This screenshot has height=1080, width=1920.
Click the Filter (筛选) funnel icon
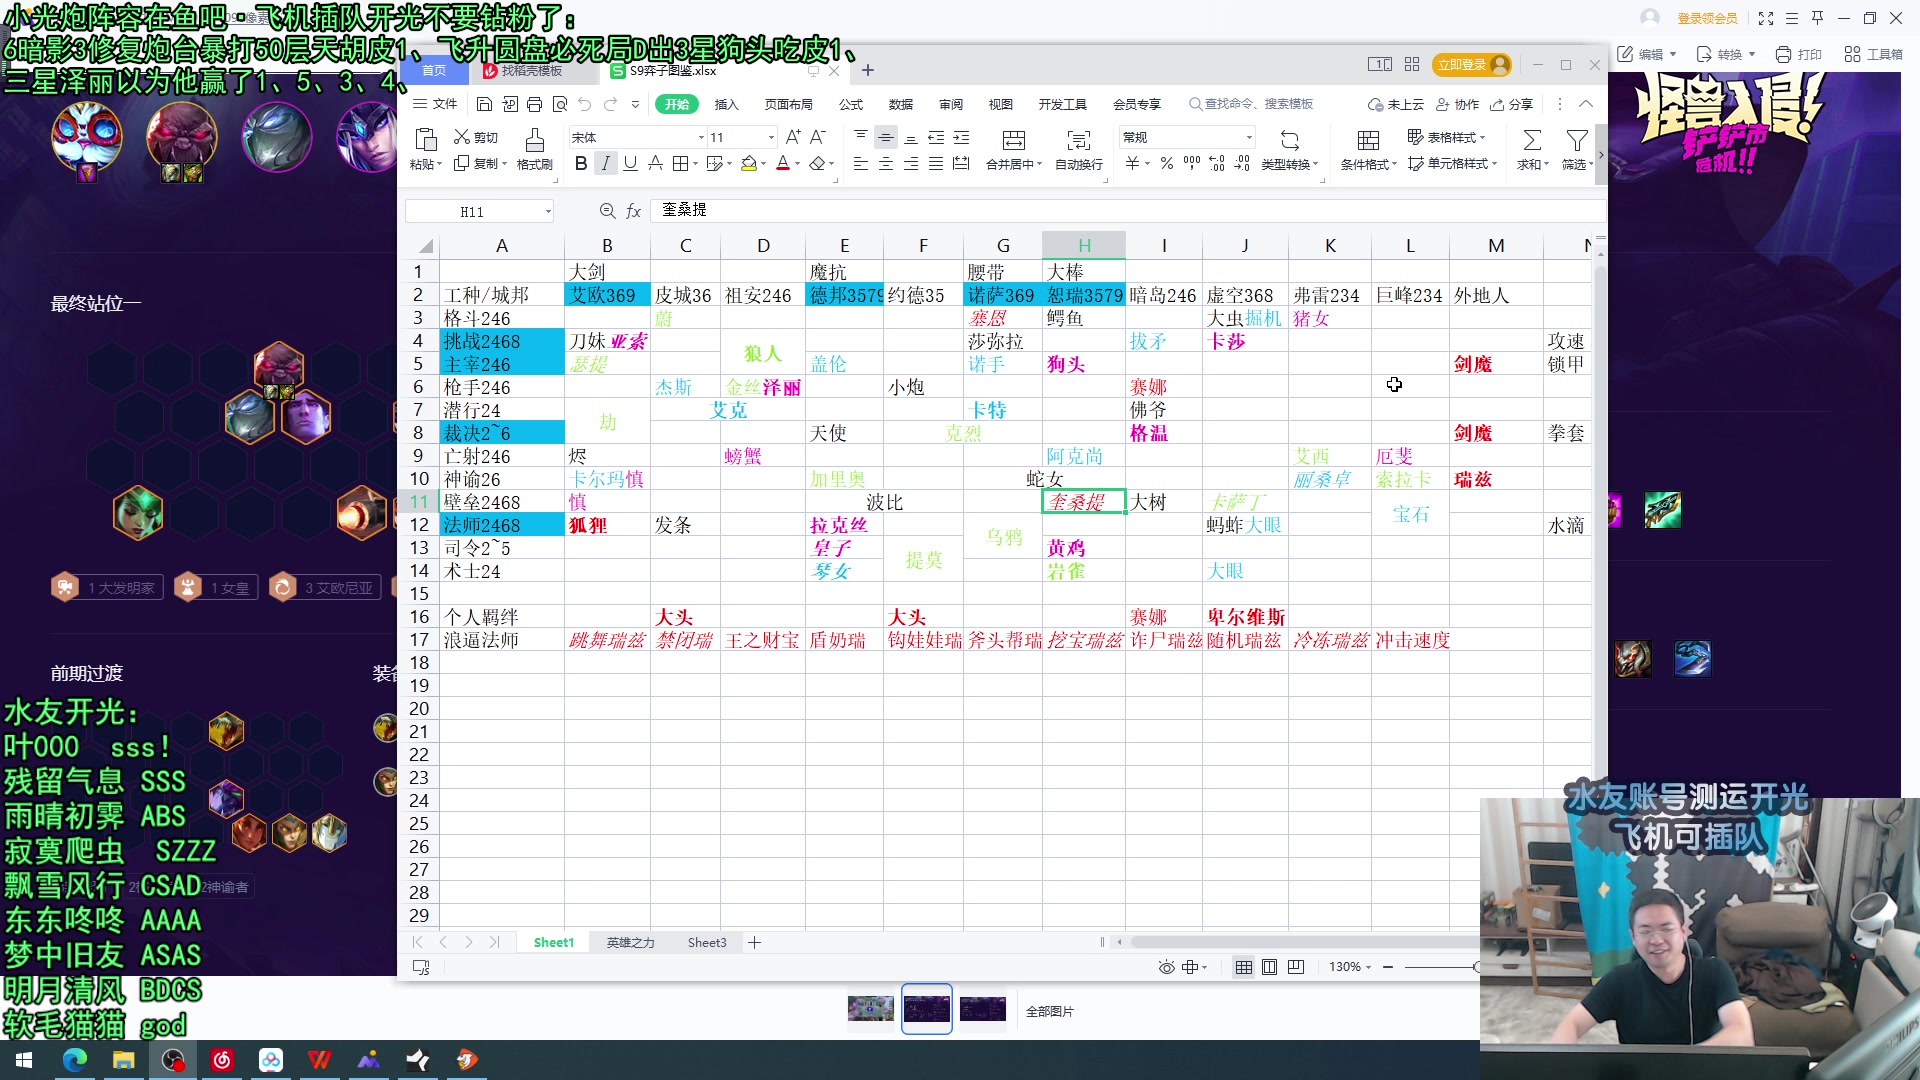1576,141
